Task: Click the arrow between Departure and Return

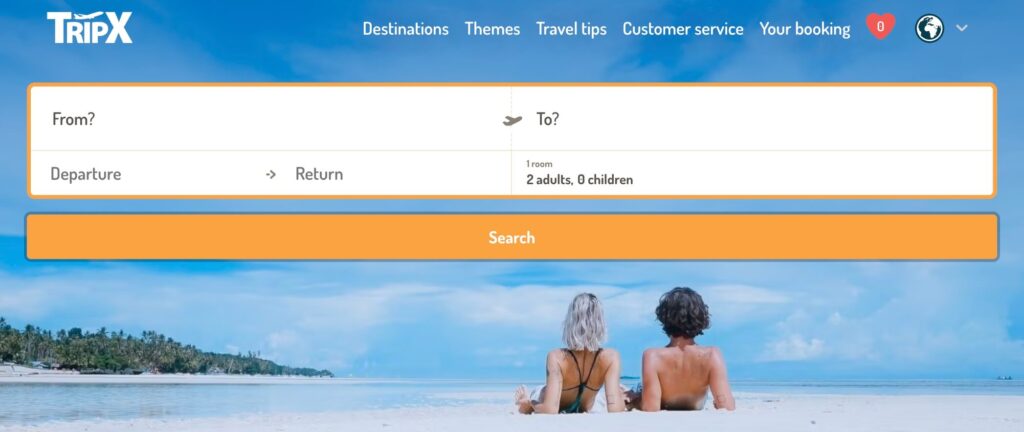Action: tap(270, 174)
